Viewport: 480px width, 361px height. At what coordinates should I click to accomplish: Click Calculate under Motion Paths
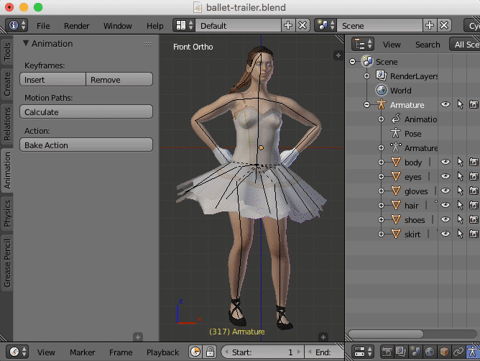tap(86, 112)
